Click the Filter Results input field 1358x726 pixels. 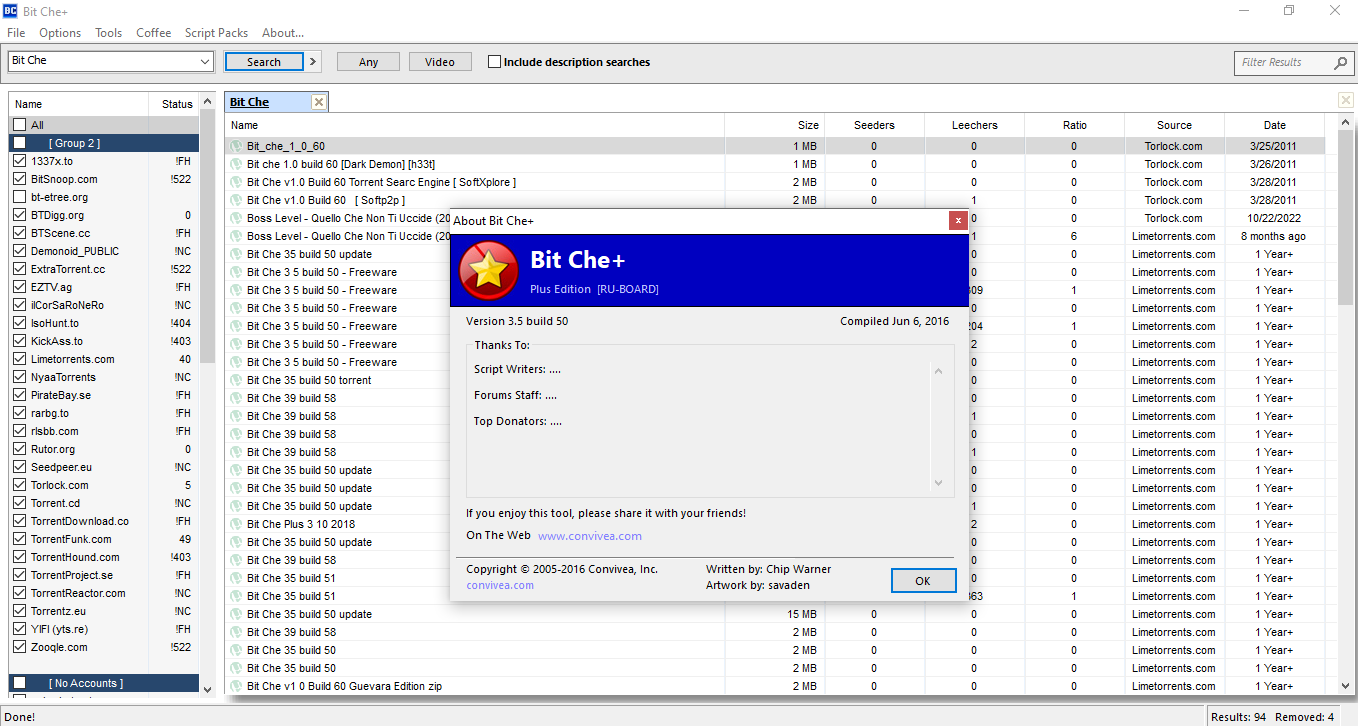click(x=1285, y=63)
